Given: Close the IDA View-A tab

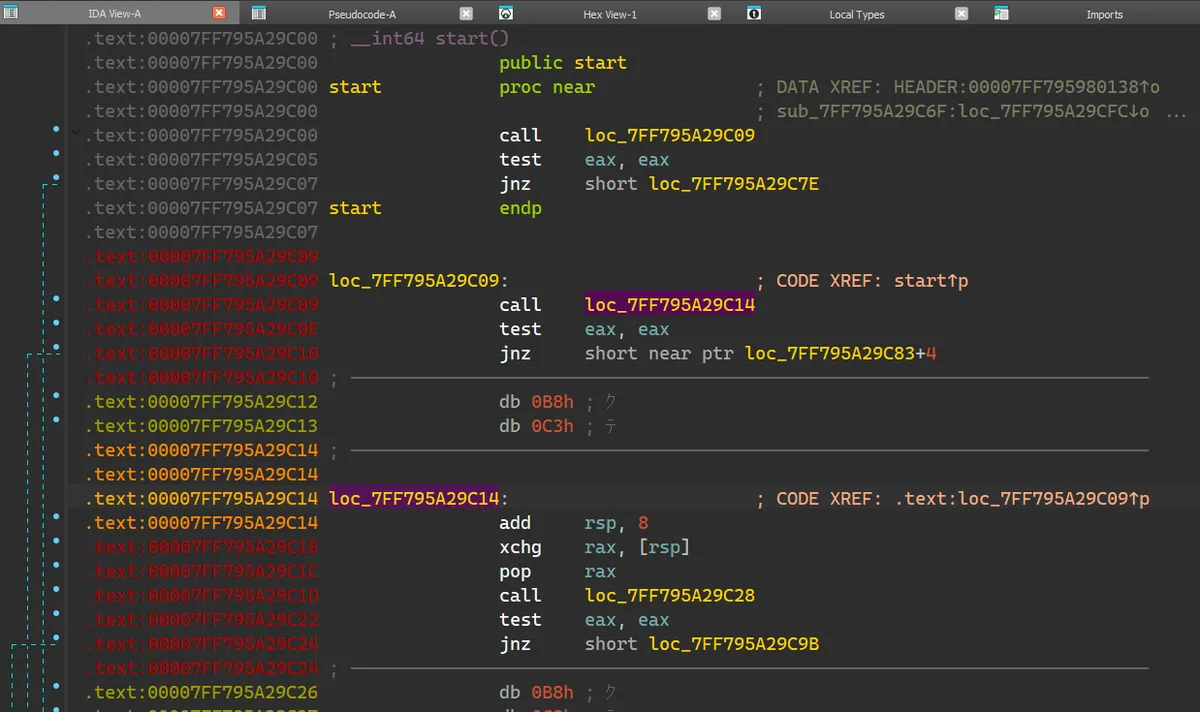Looking at the screenshot, I should (x=219, y=14).
